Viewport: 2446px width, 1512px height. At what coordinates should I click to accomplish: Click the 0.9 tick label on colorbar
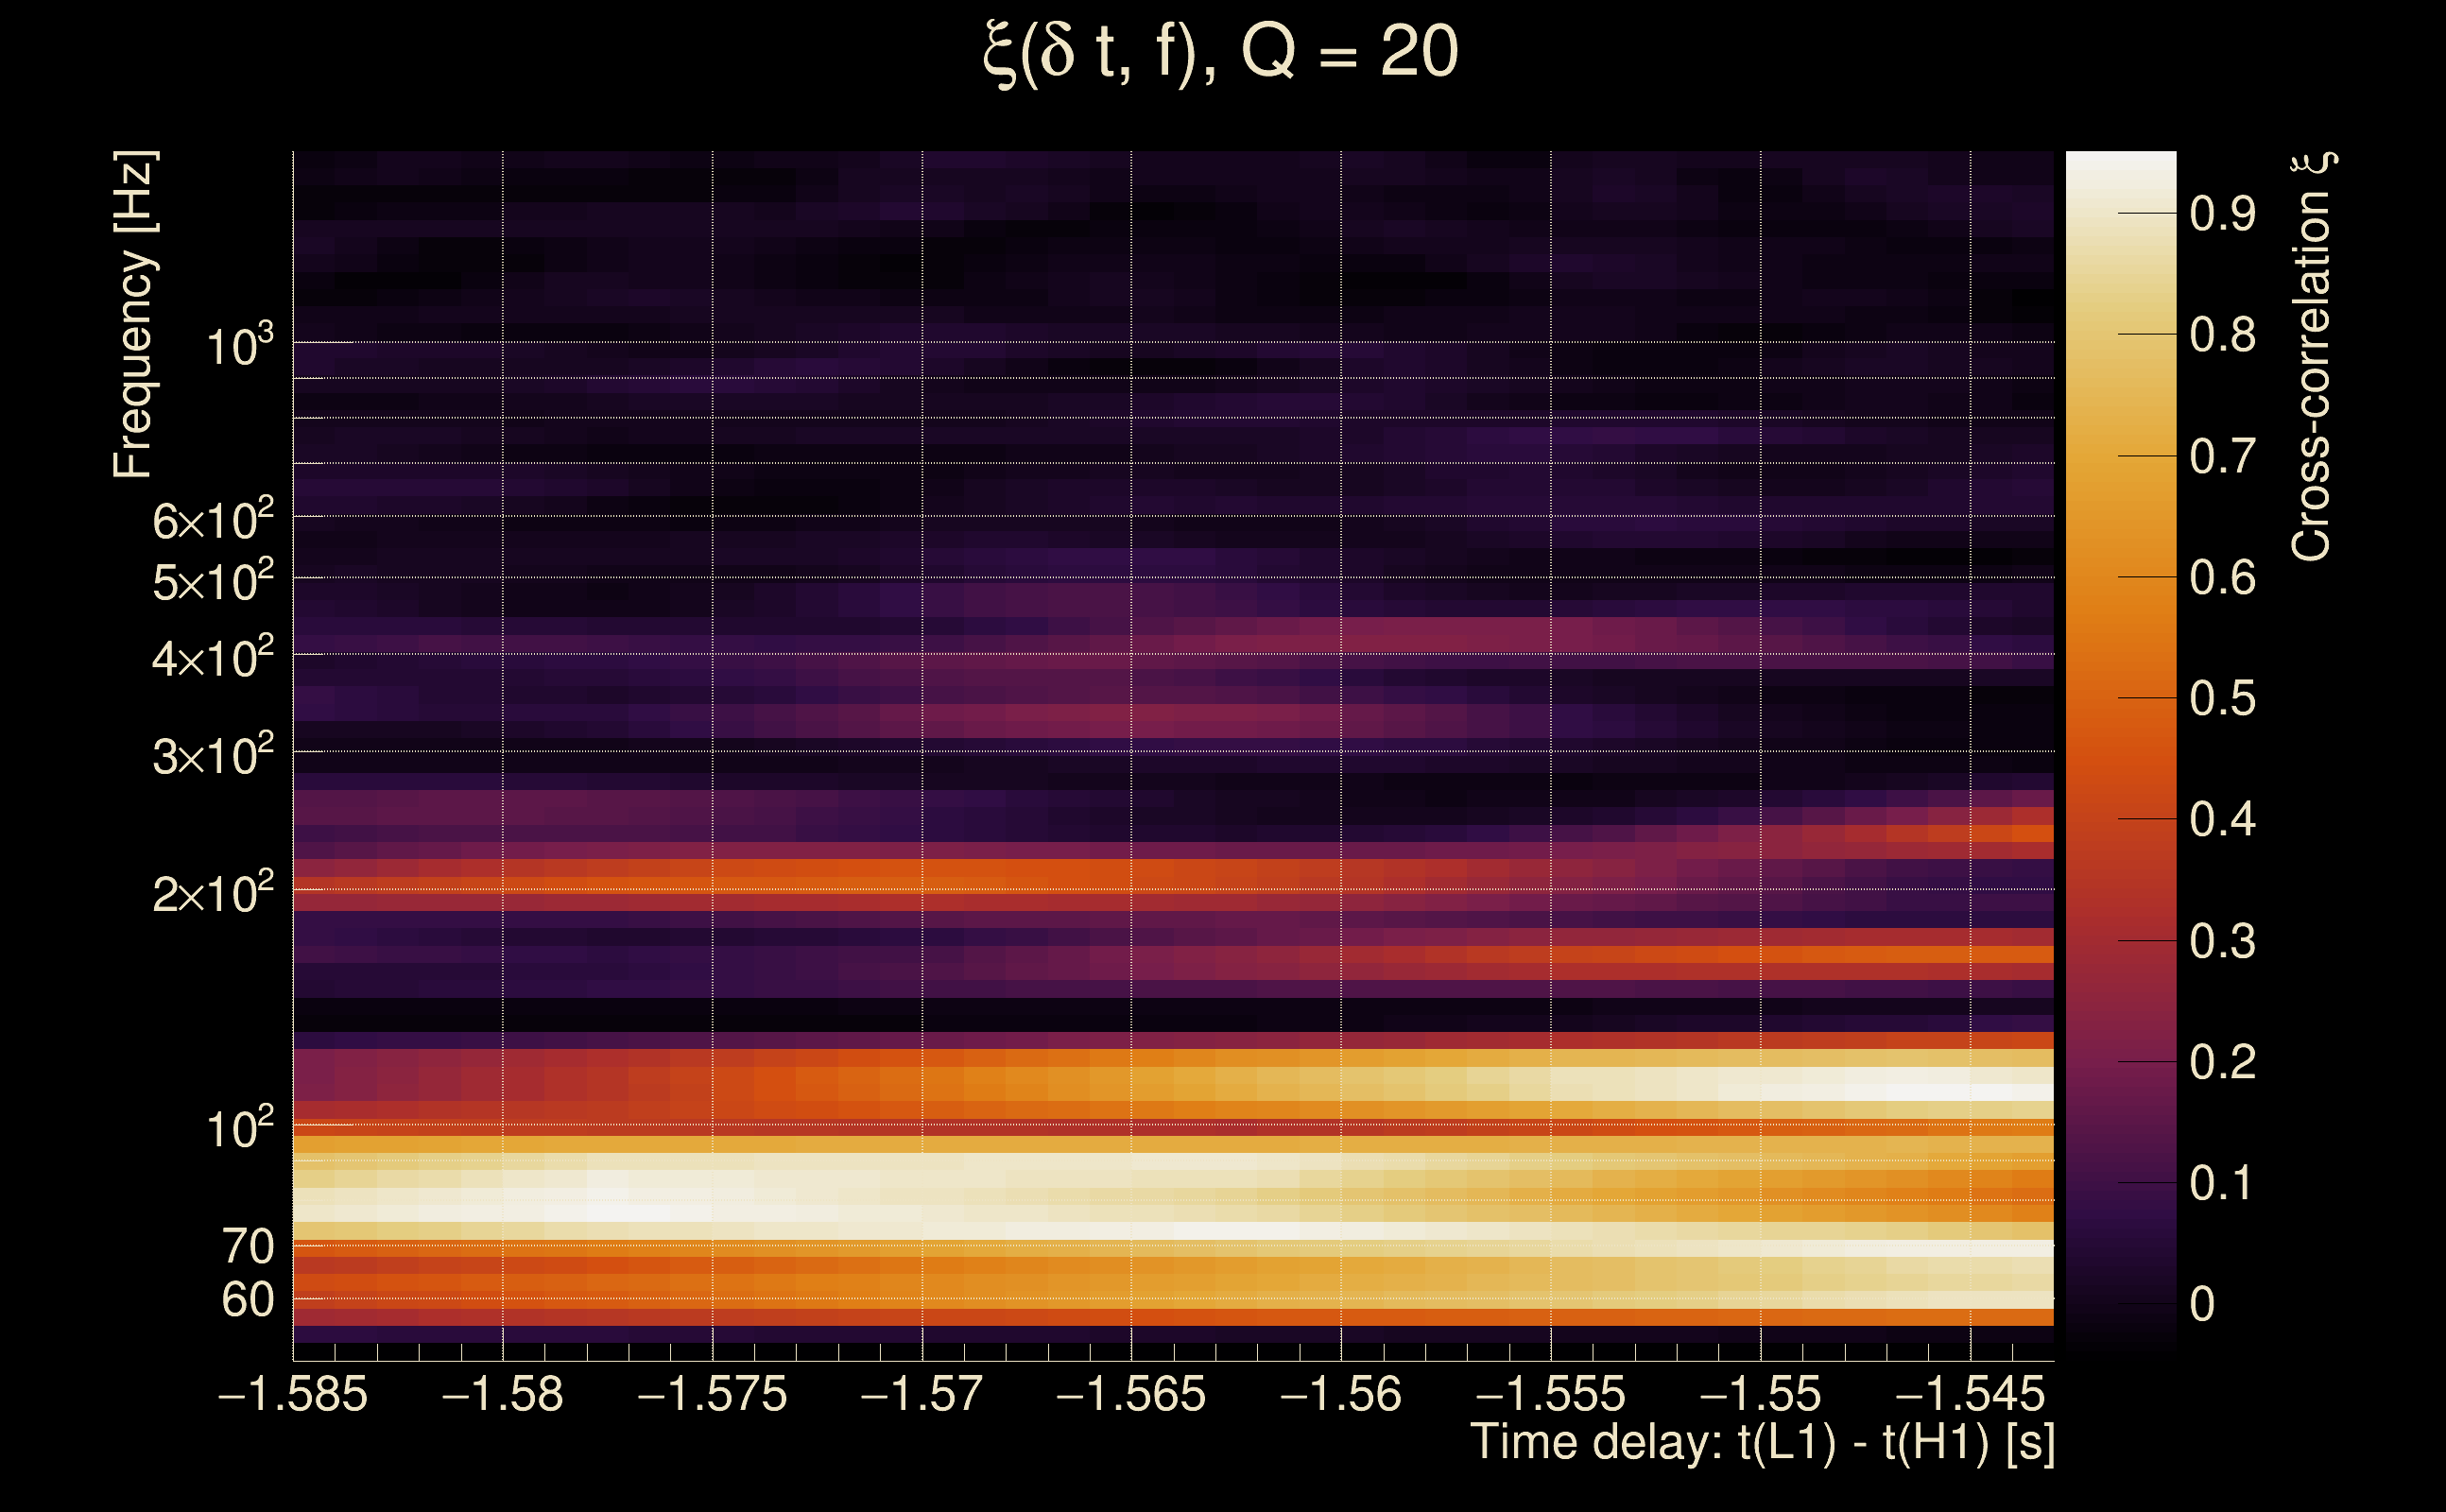tap(2222, 214)
